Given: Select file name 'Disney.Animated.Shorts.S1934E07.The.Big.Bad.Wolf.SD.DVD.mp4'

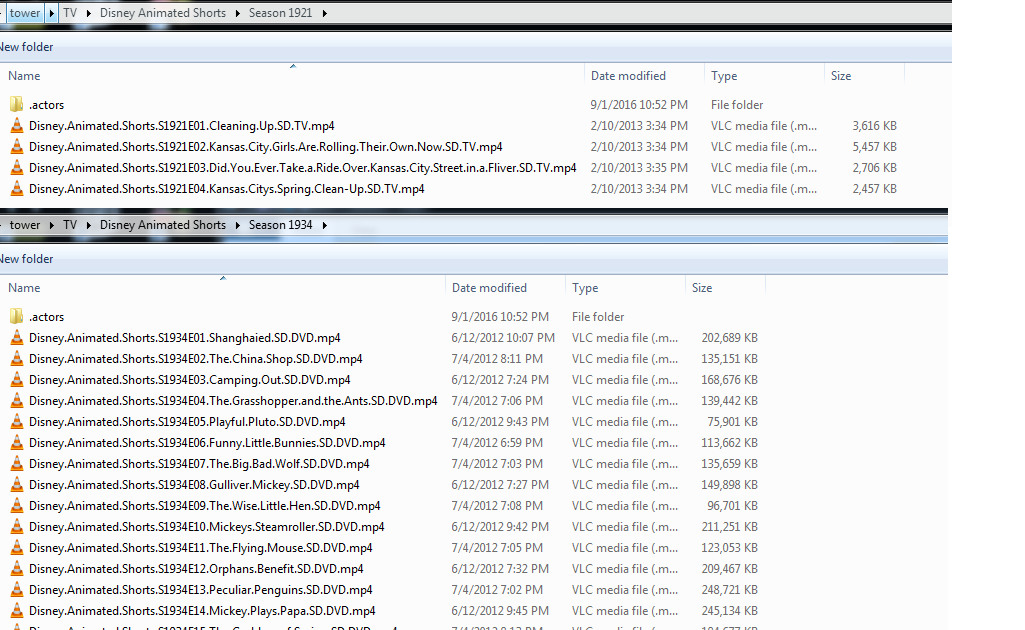Looking at the screenshot, I should [199, 463].
